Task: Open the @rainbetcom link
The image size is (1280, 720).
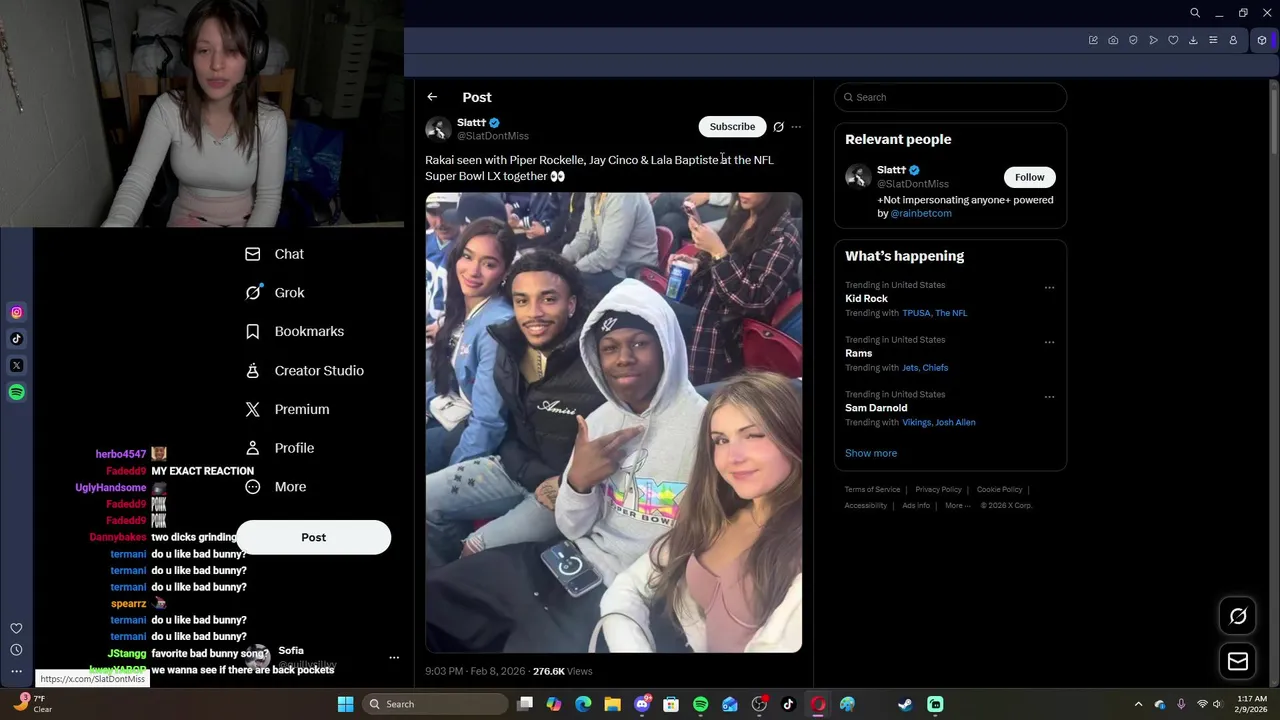Action: point(920,213)
